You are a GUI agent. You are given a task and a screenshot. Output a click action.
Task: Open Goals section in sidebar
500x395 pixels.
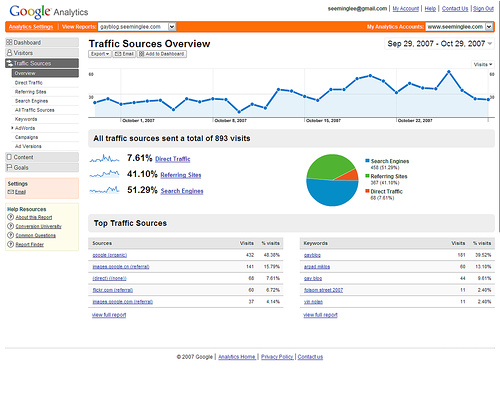42,167
